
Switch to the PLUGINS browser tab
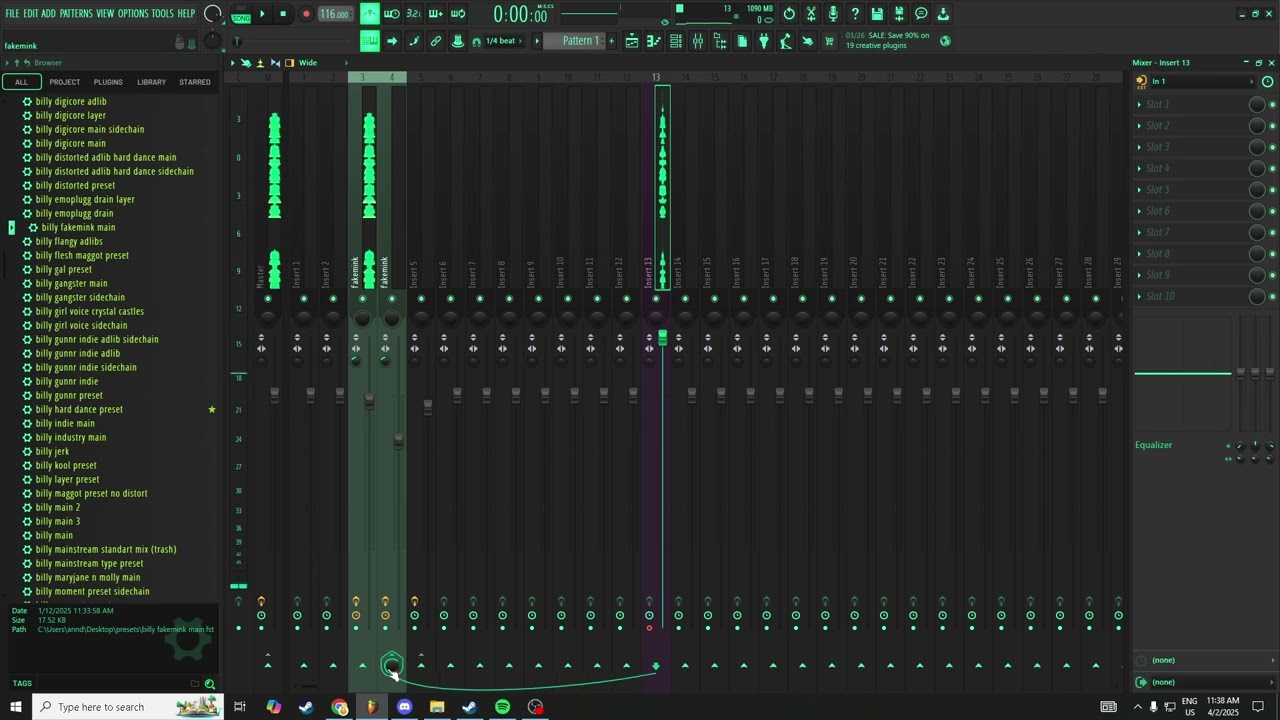pos(108,82)
